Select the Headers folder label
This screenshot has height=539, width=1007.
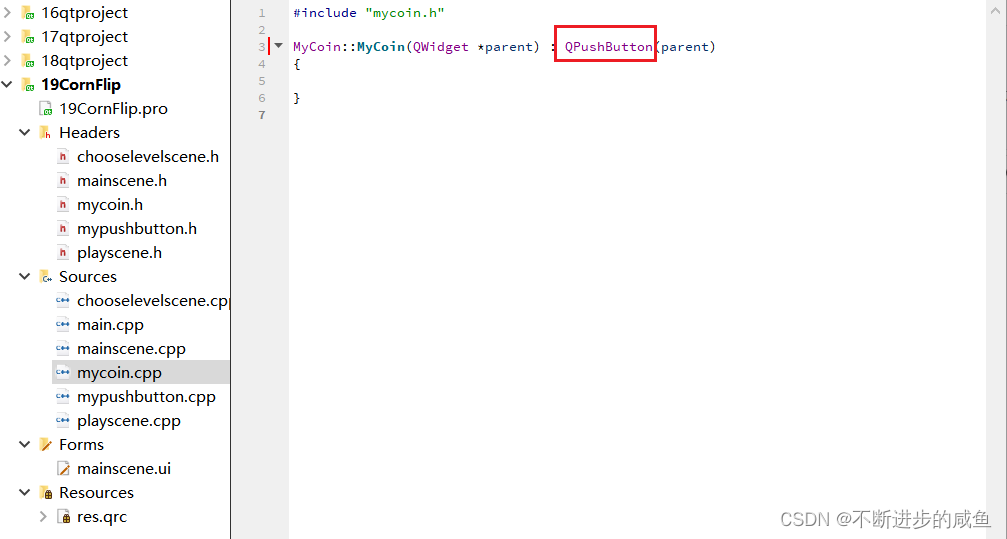[89, 133]
